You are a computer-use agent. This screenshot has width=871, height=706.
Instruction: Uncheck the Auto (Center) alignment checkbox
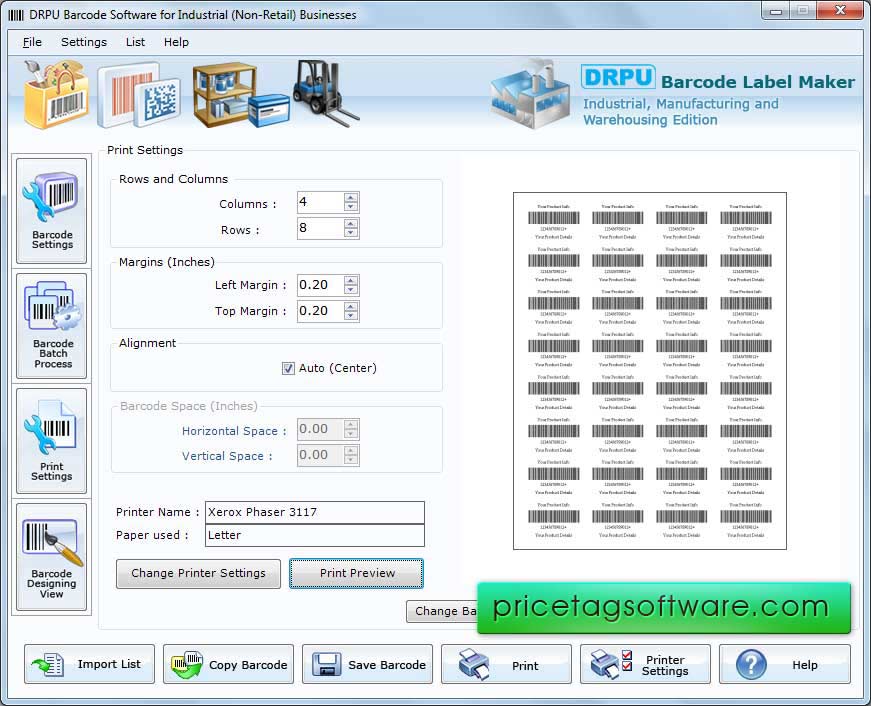tap(288, 368)
